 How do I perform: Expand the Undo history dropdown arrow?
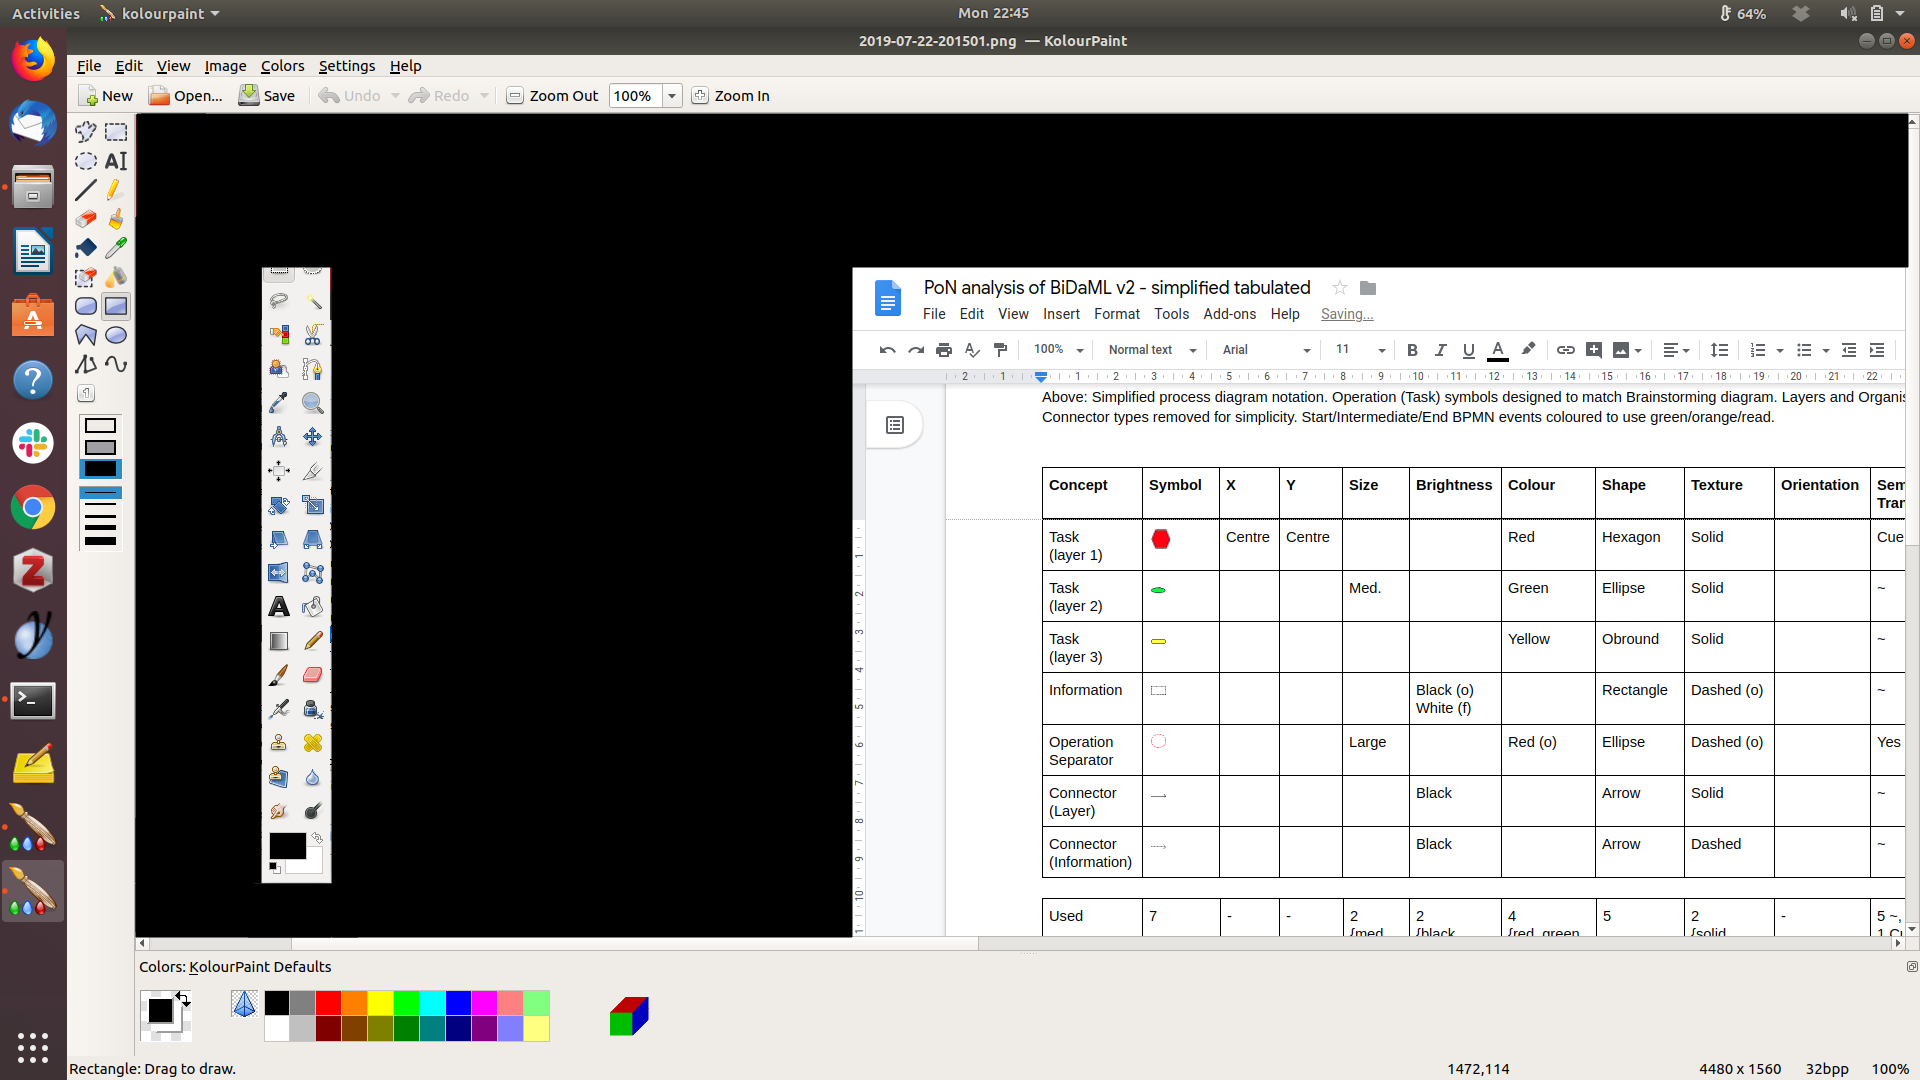coord(395,96)
